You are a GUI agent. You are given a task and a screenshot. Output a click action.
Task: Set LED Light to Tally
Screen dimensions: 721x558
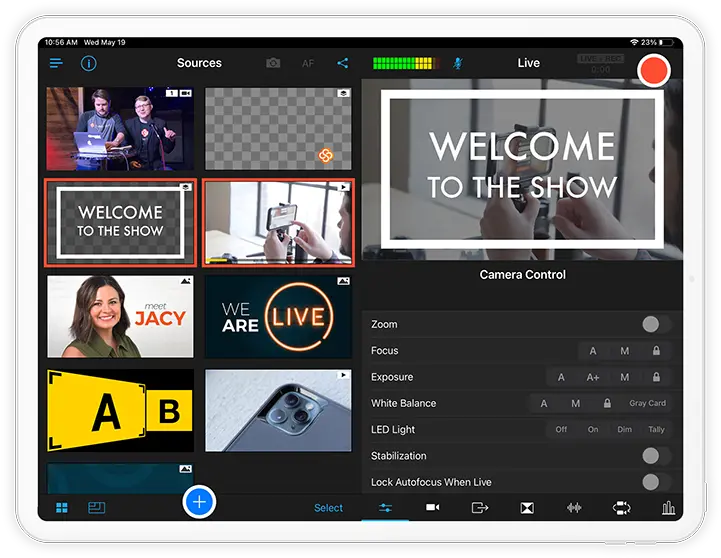click(x=656, y=429)
